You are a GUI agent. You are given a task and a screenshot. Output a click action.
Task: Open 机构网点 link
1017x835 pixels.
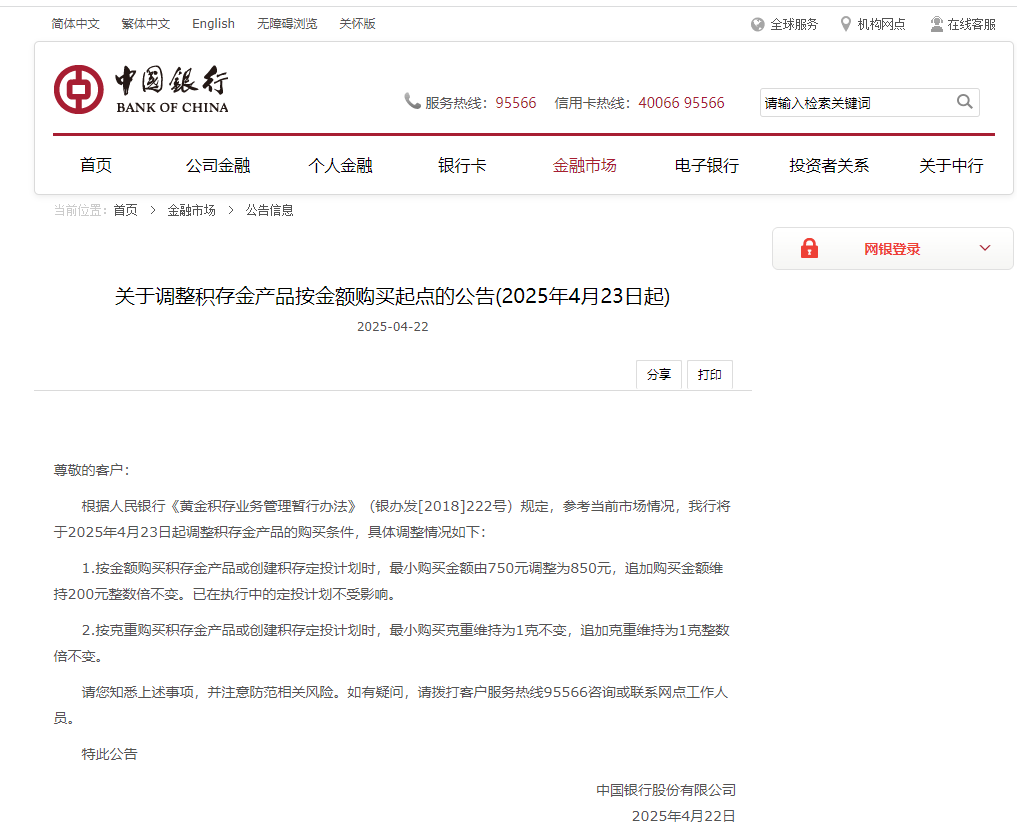click(881, 25)
